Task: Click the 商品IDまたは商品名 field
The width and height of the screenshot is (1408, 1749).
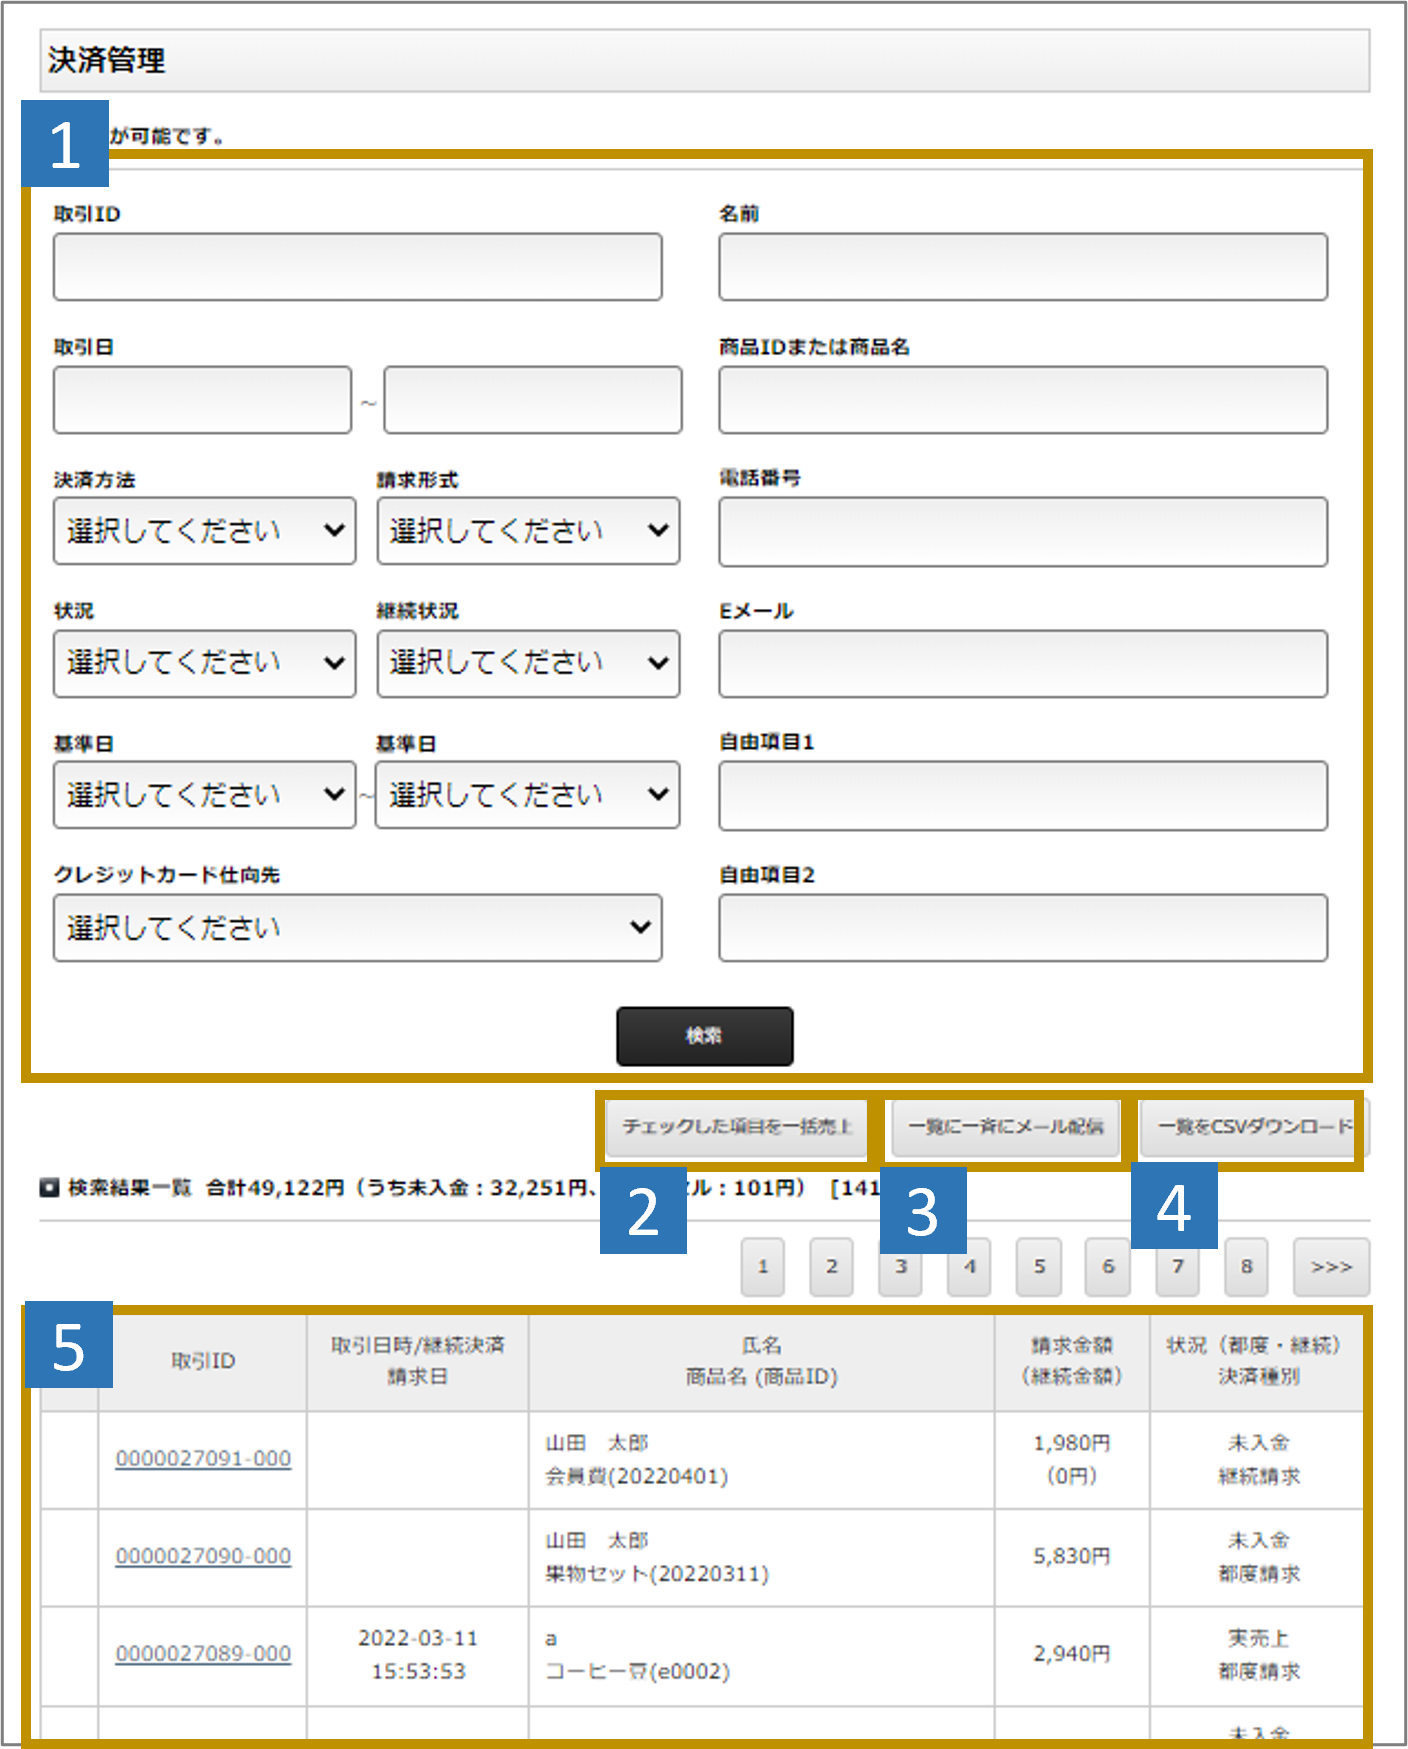Action: pyautogui.click(x=1022, y=400)
